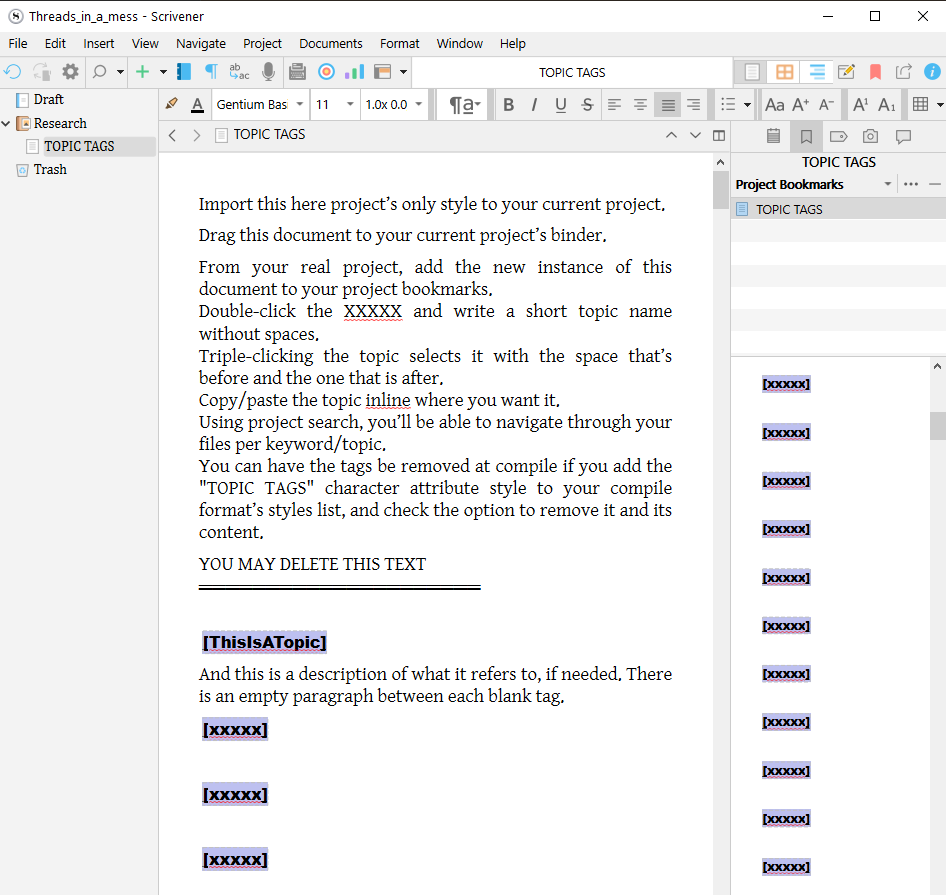Open the Compile (typewriter) tool
Viewport: 946px width, 895px height.
click(297, 72)
